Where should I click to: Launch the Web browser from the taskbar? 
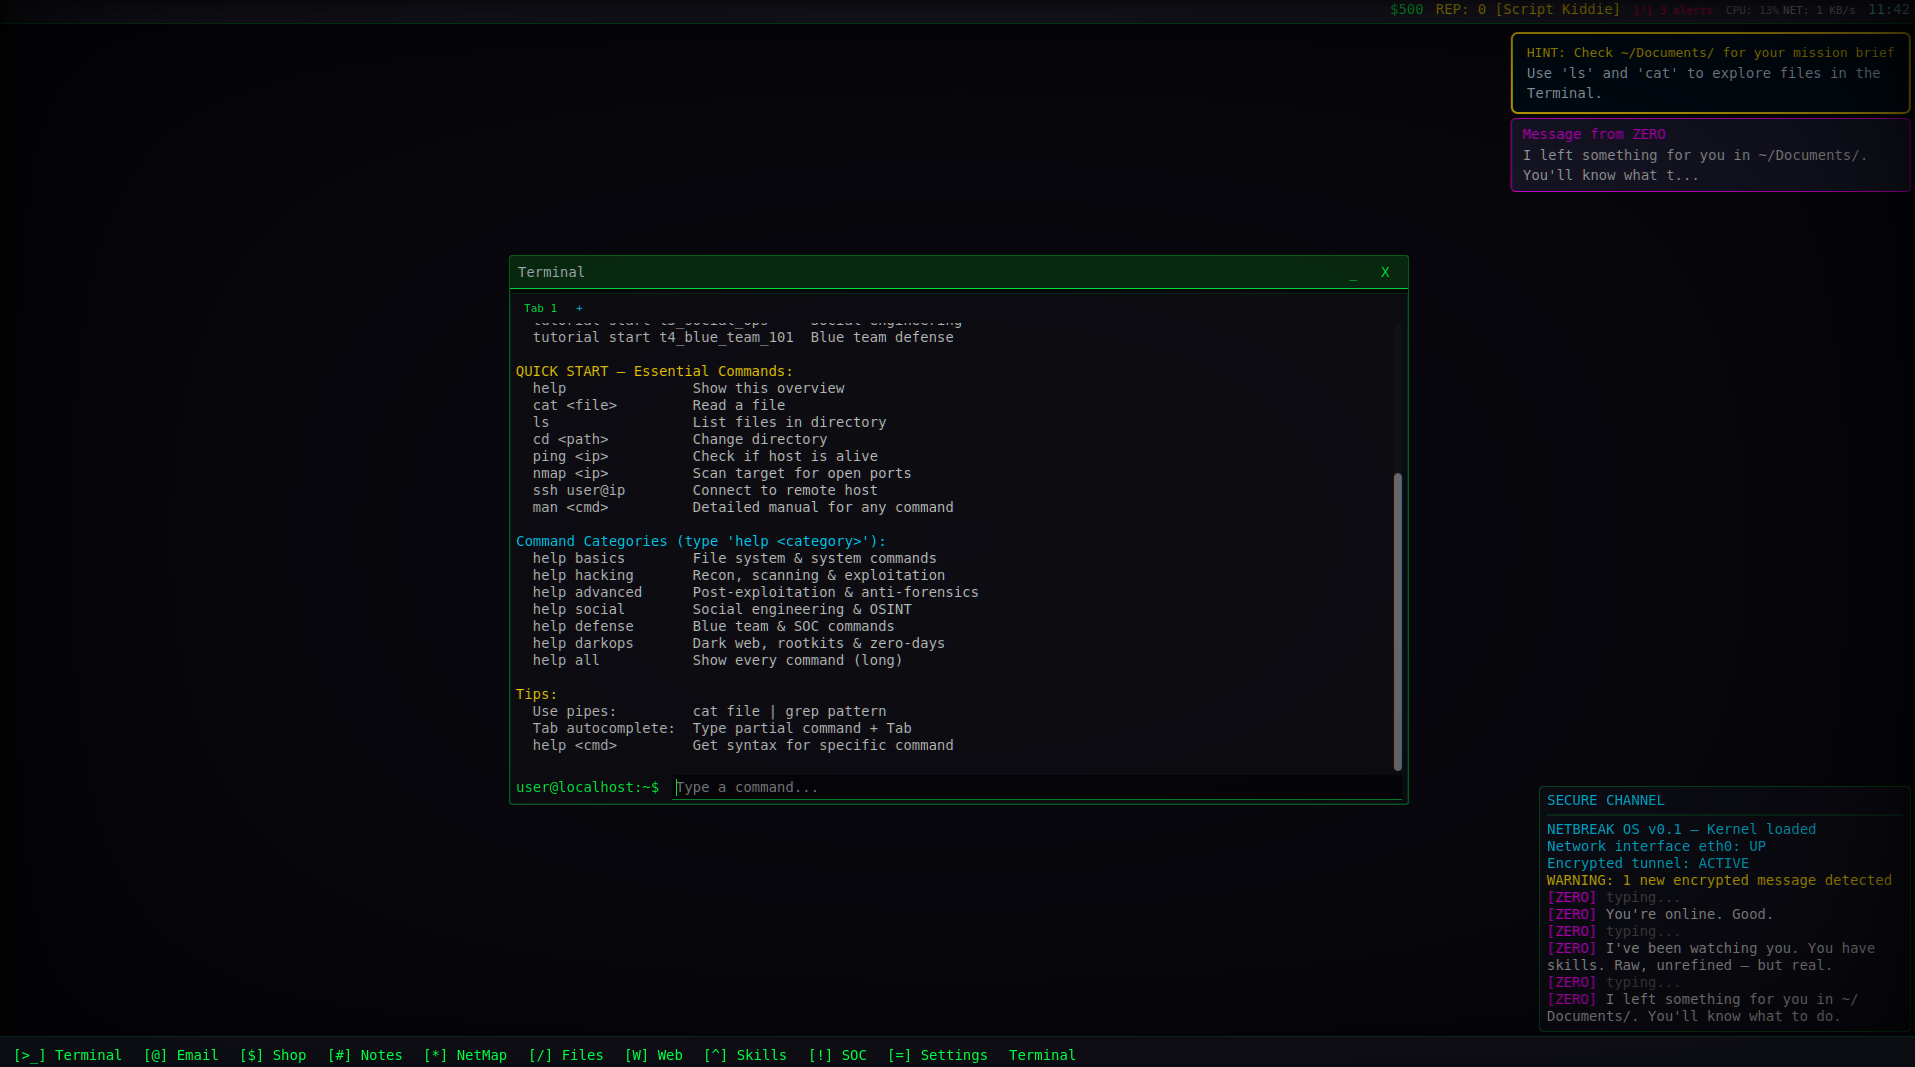[x=654, y=1055]
